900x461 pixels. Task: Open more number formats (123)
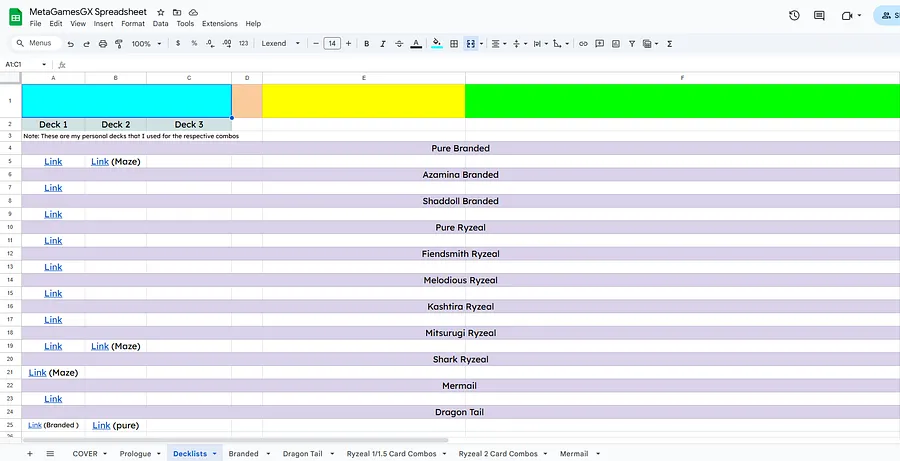click(x=243, y=44)
